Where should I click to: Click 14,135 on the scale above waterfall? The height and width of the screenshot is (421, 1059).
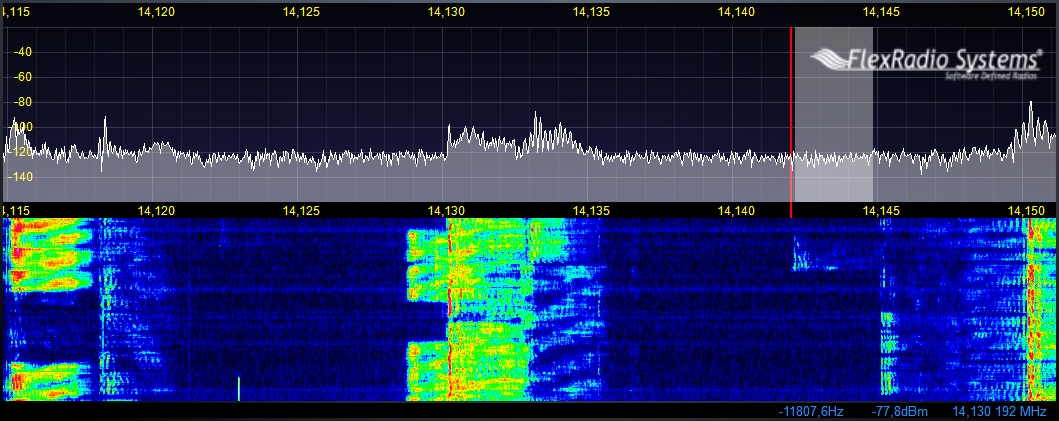point(592,210)
